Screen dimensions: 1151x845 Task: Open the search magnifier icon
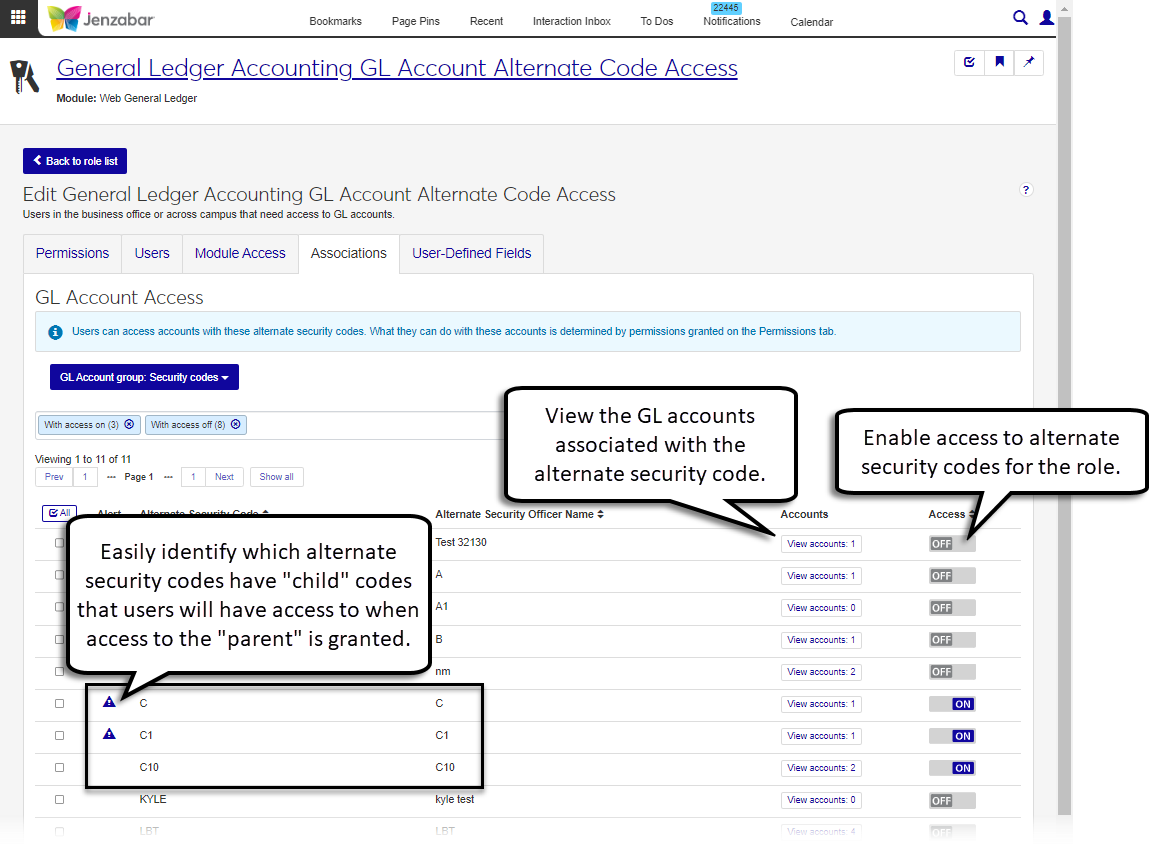[x=1020, y=18]
